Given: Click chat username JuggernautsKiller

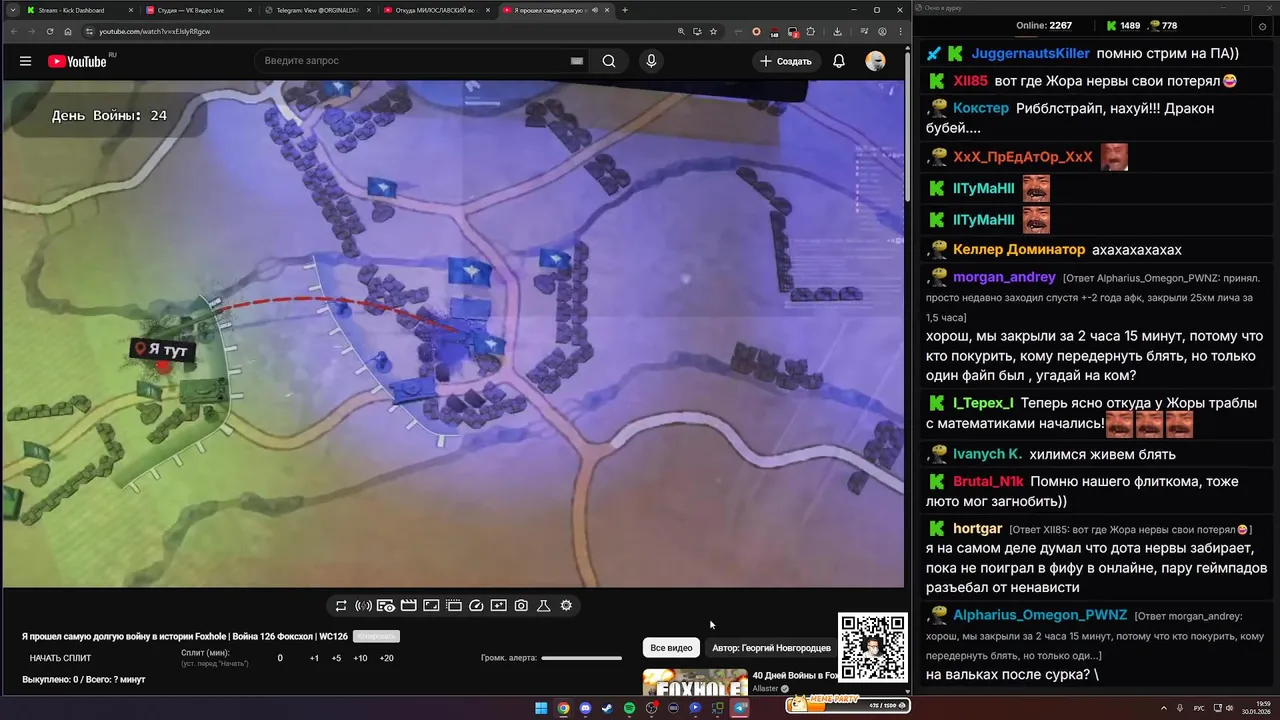Looking at the screenshot, I should pyautogui.click(x=1031, y=54).
